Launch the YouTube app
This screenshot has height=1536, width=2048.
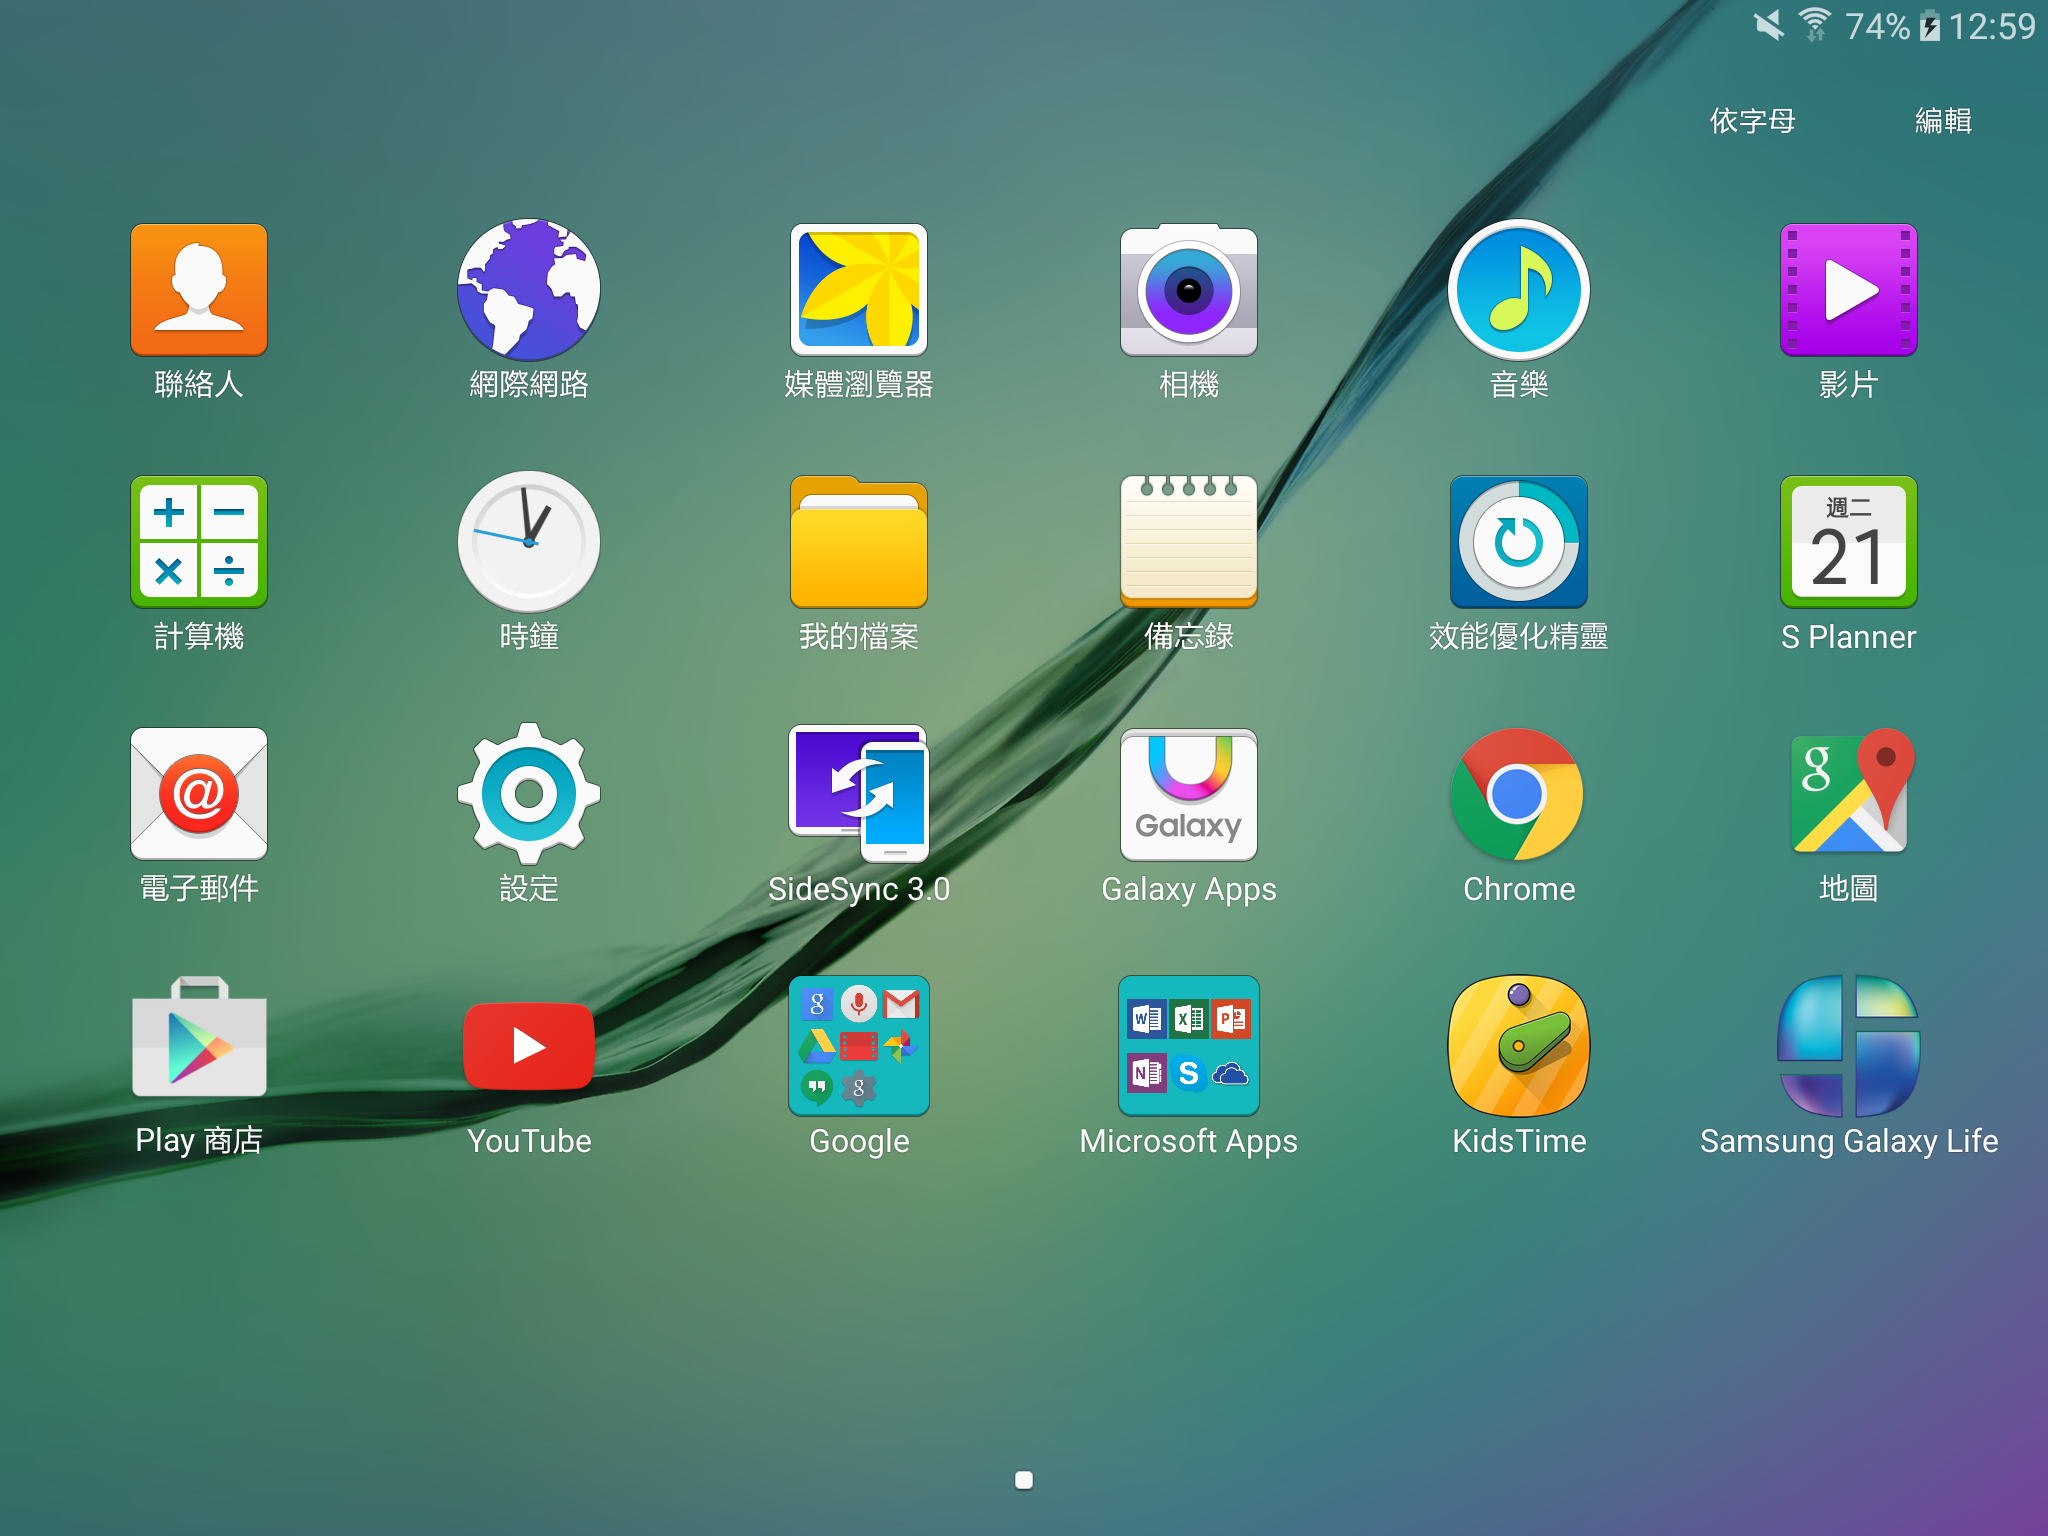coord(529,1046)
